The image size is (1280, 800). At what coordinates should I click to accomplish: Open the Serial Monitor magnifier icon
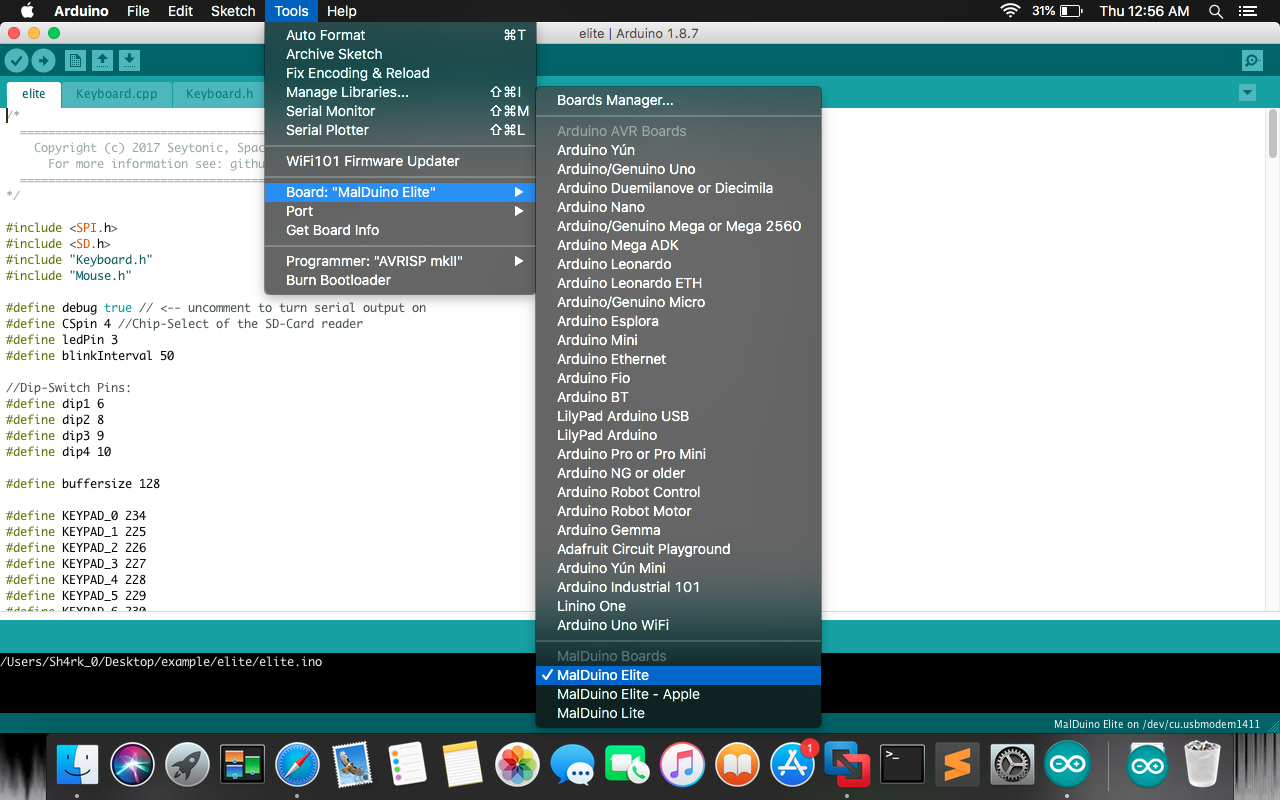[x=1252, y=60]
